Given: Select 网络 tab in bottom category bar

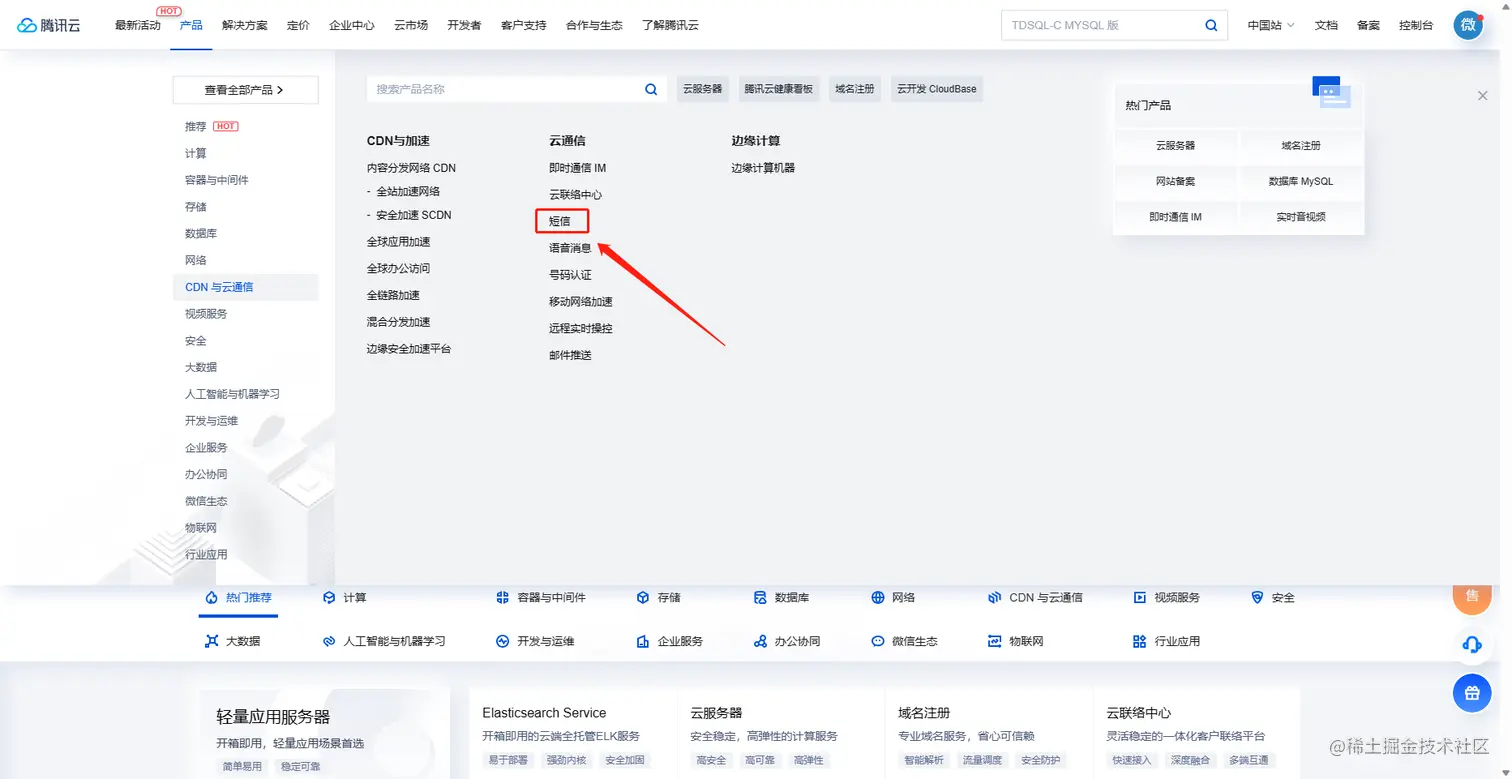Looking at the screenshot, I should tap(892, 598).
